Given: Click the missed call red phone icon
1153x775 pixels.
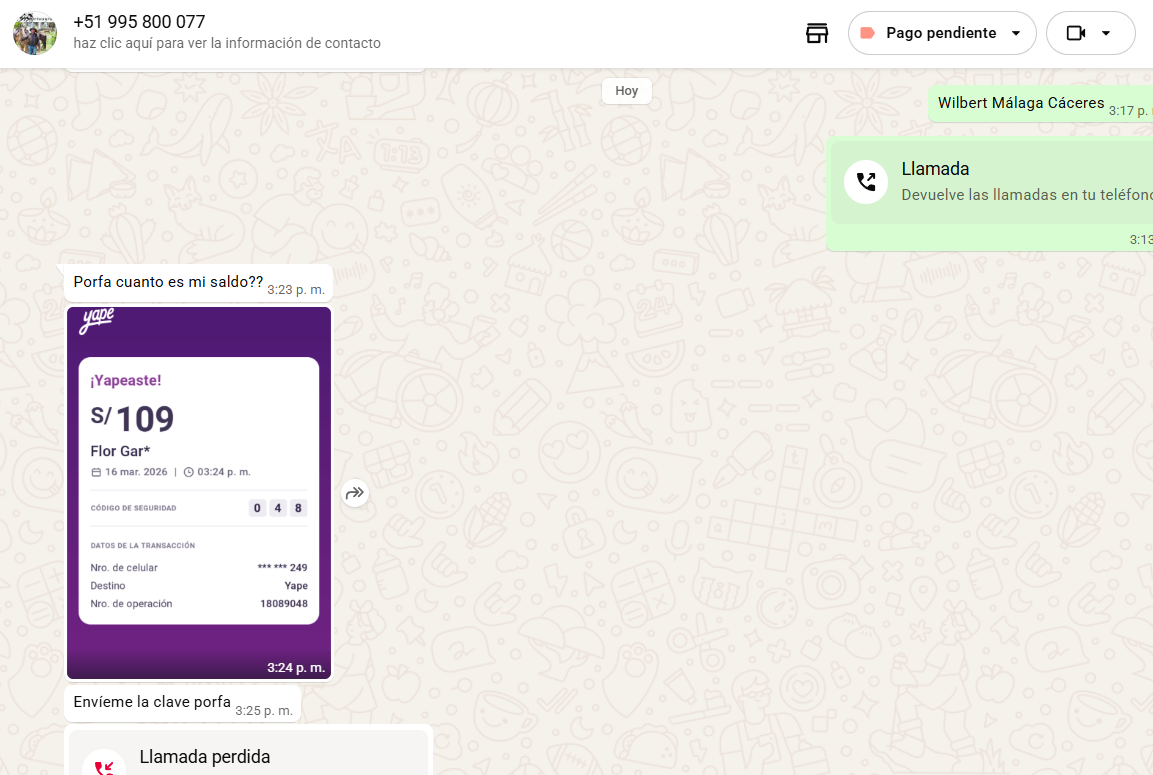Looking at the screenshot, I should click(104, 766).
